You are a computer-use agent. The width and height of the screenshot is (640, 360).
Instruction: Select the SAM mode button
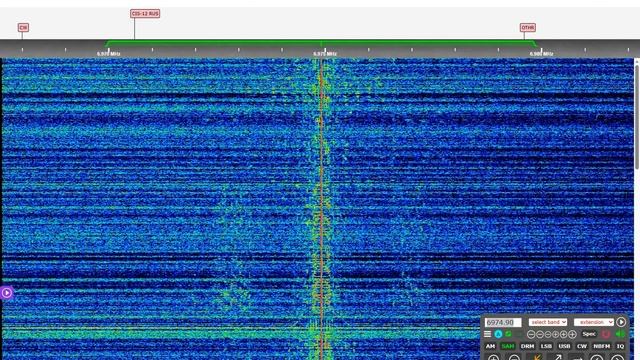coord(508,346)
